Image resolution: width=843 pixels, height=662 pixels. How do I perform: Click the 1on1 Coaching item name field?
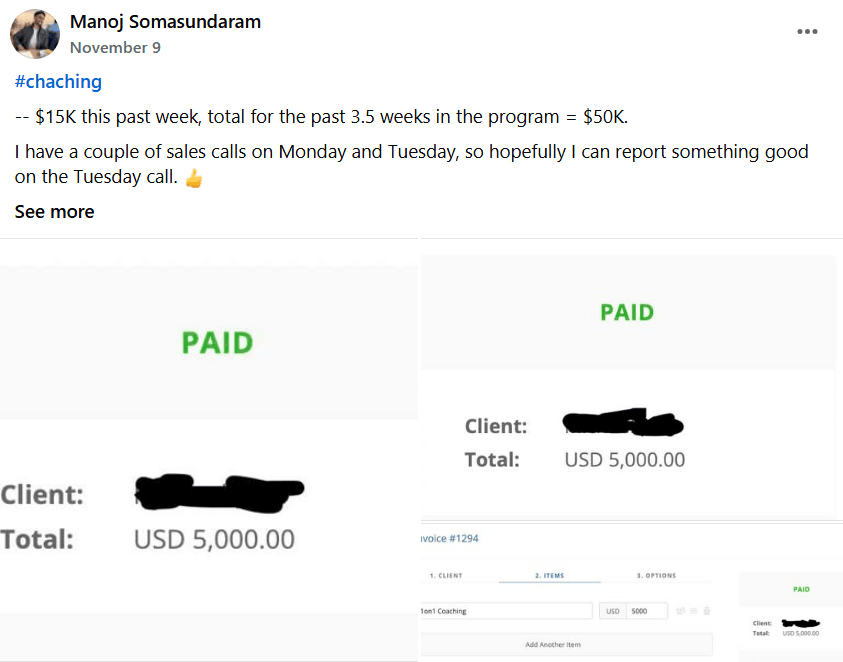click(506, 610)
